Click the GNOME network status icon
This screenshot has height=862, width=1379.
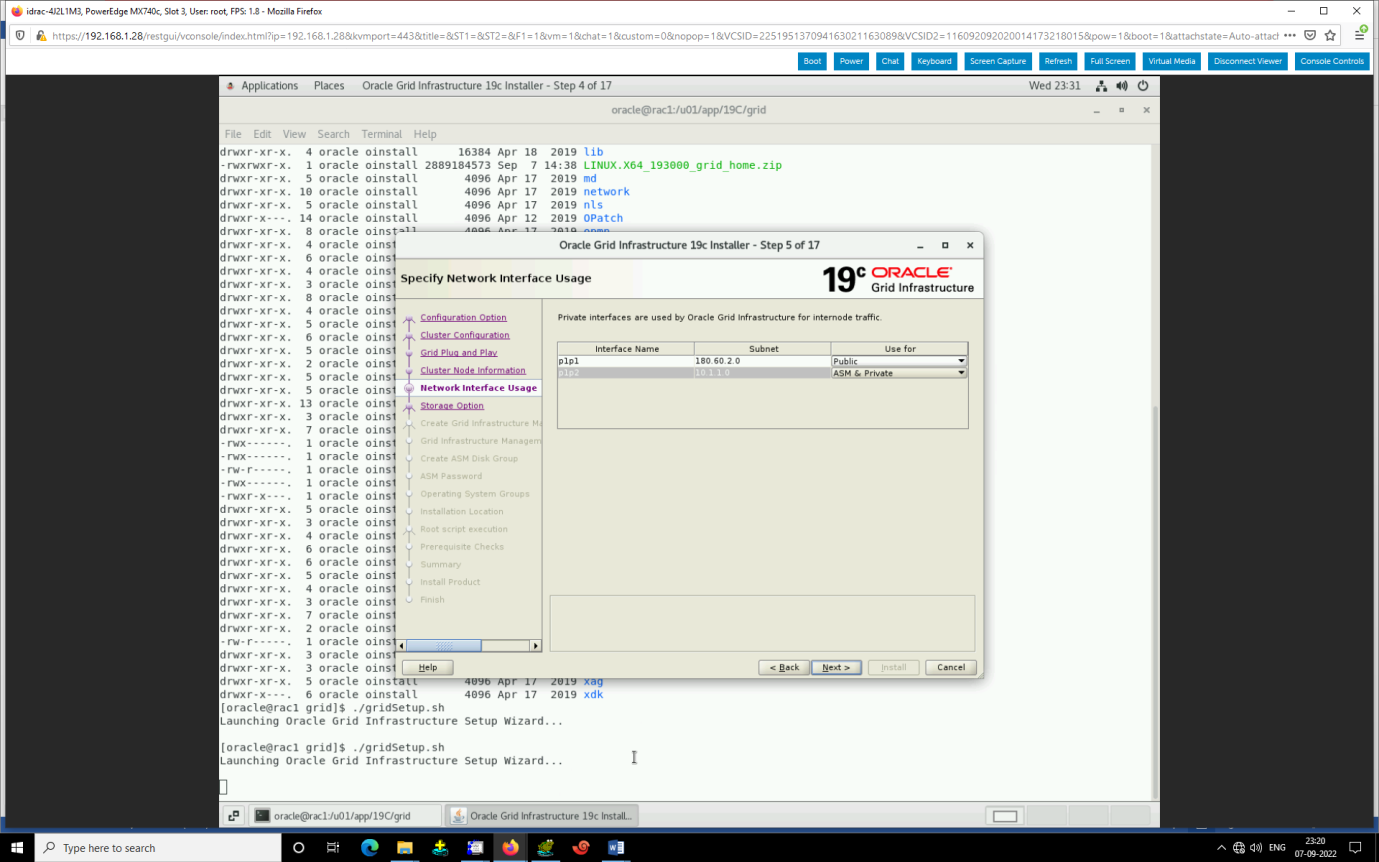[1101, 86]
